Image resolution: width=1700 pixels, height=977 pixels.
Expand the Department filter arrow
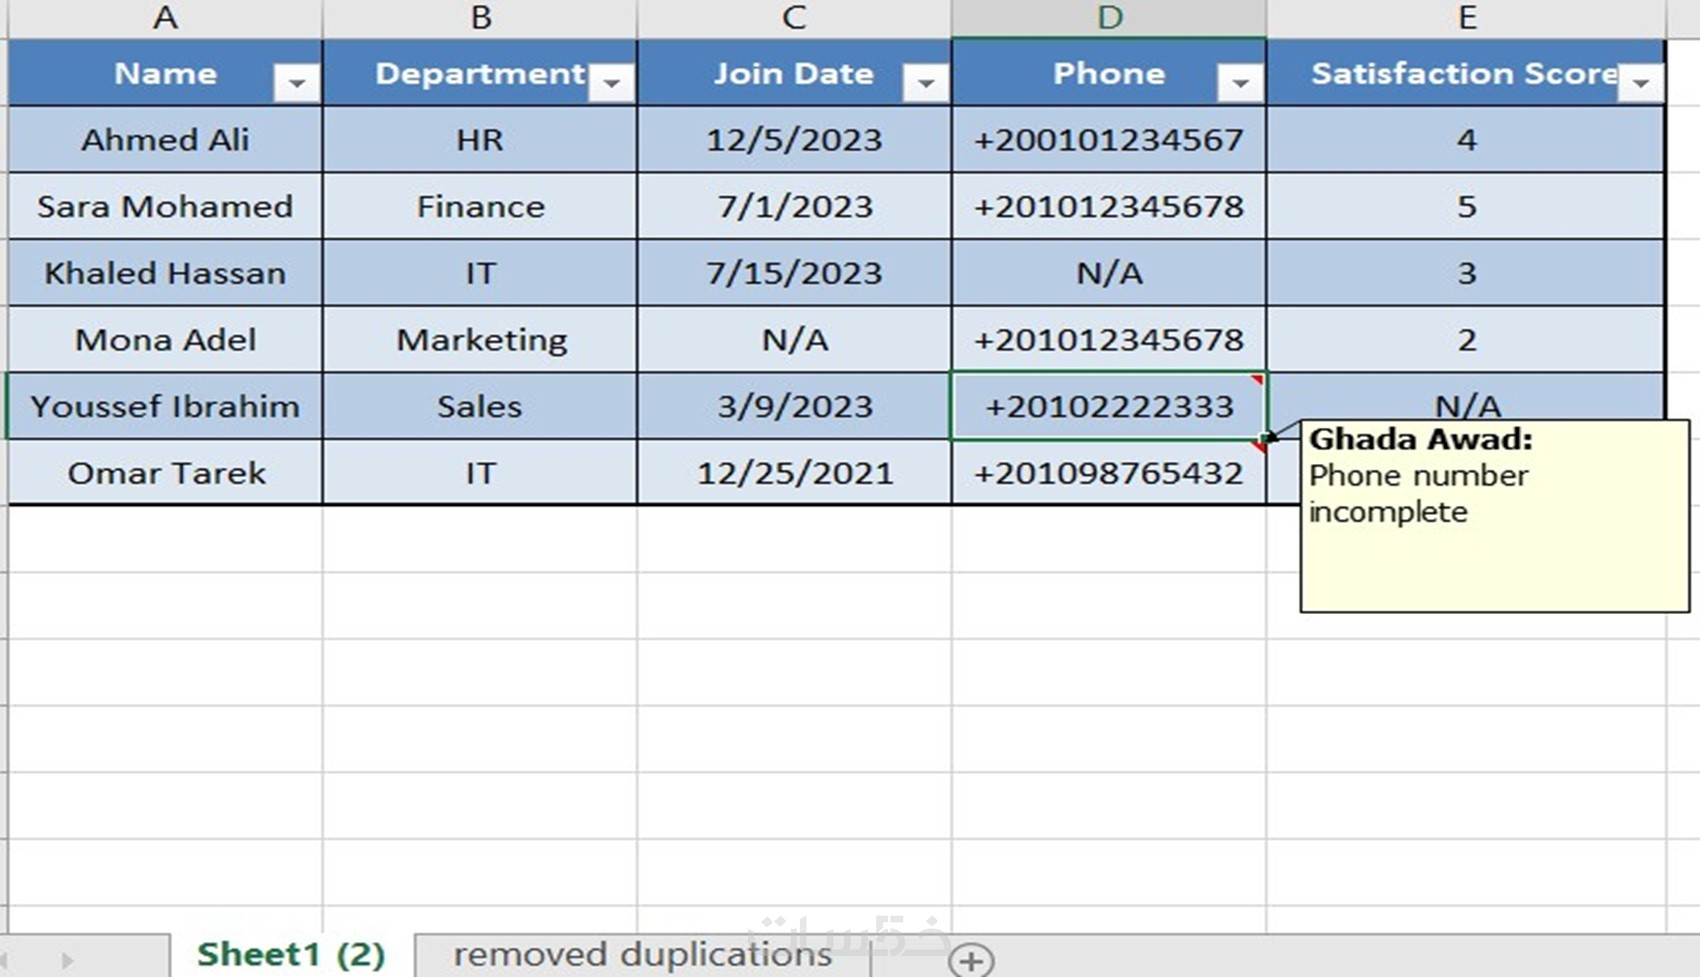point(611,84)
